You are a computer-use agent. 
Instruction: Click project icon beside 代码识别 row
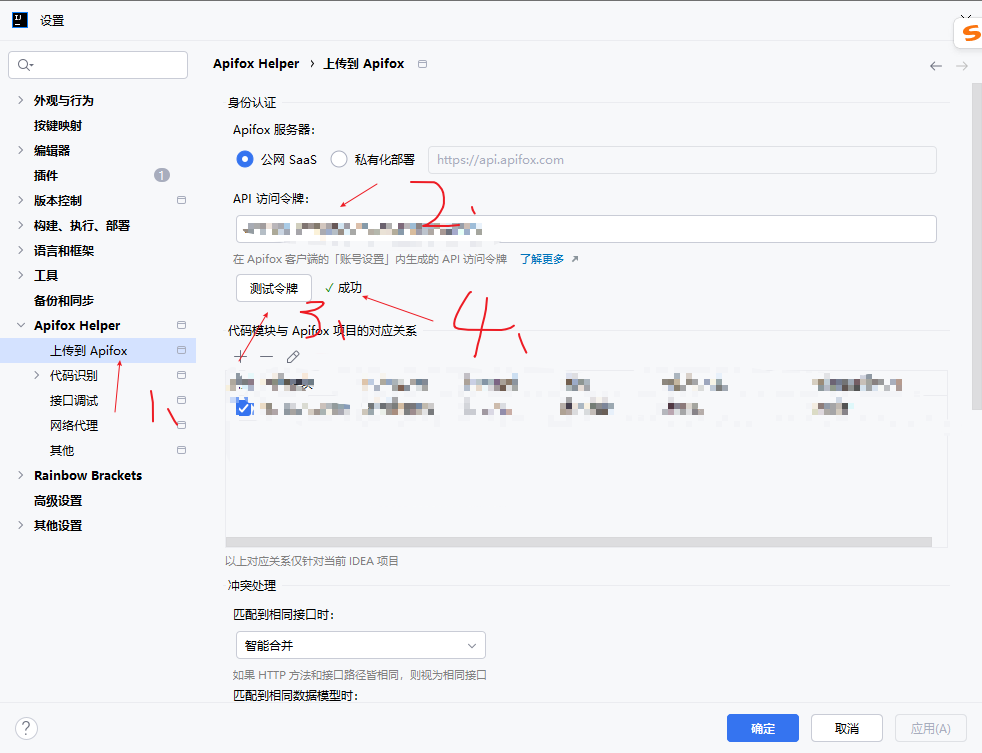[182, 375]
